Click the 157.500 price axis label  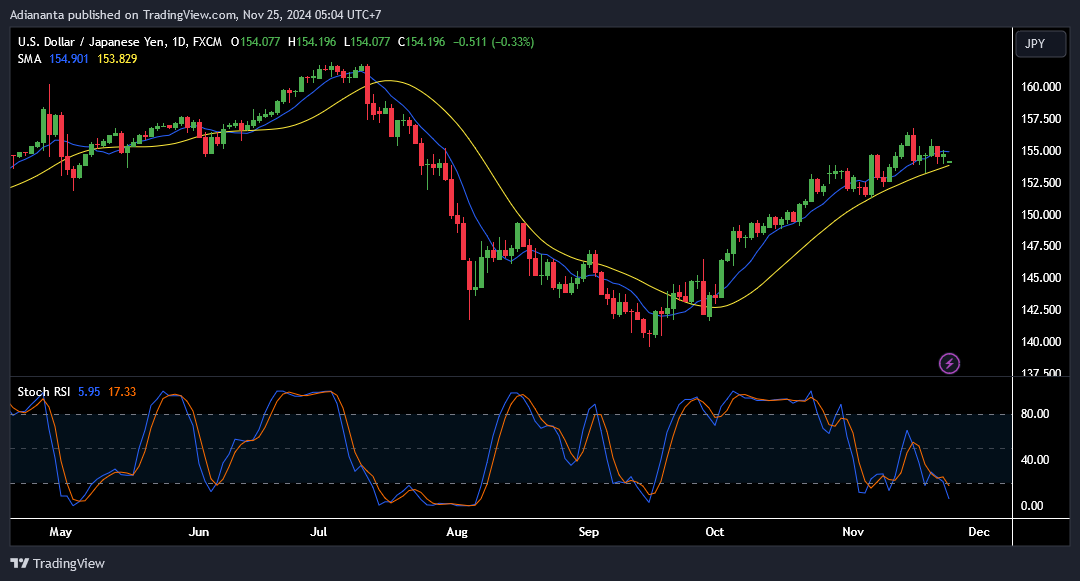pyautogui.click(x=1041, y=119)
